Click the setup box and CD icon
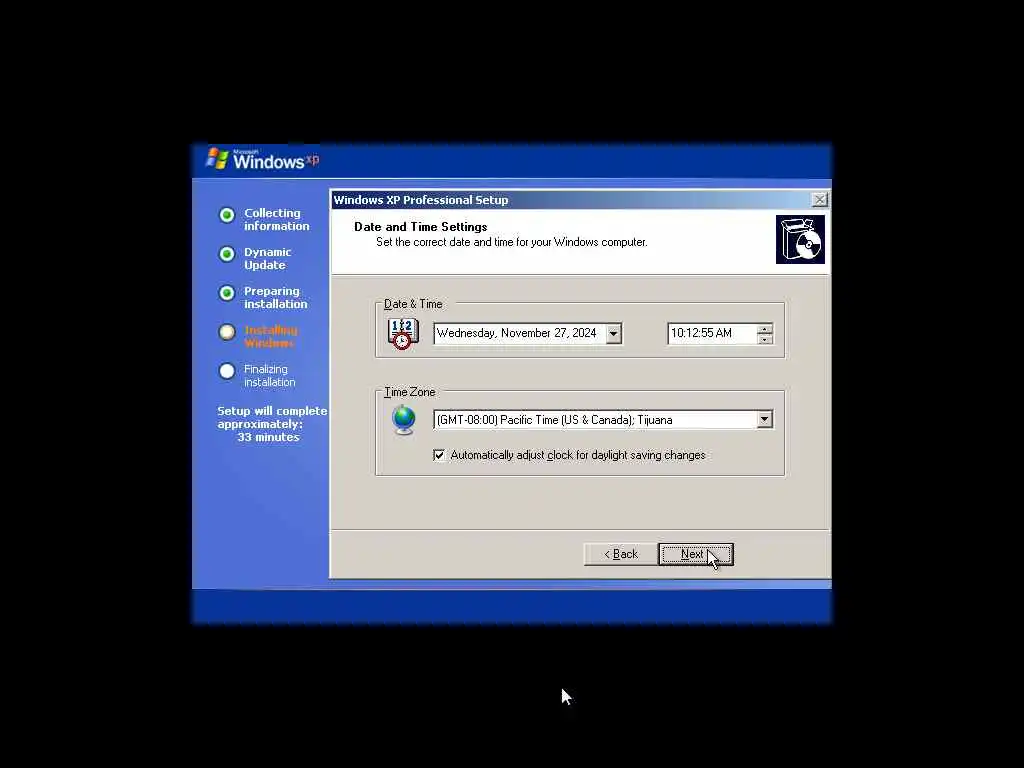Image resolution: width=1024 pixels, height=768 pixels. 800,240
